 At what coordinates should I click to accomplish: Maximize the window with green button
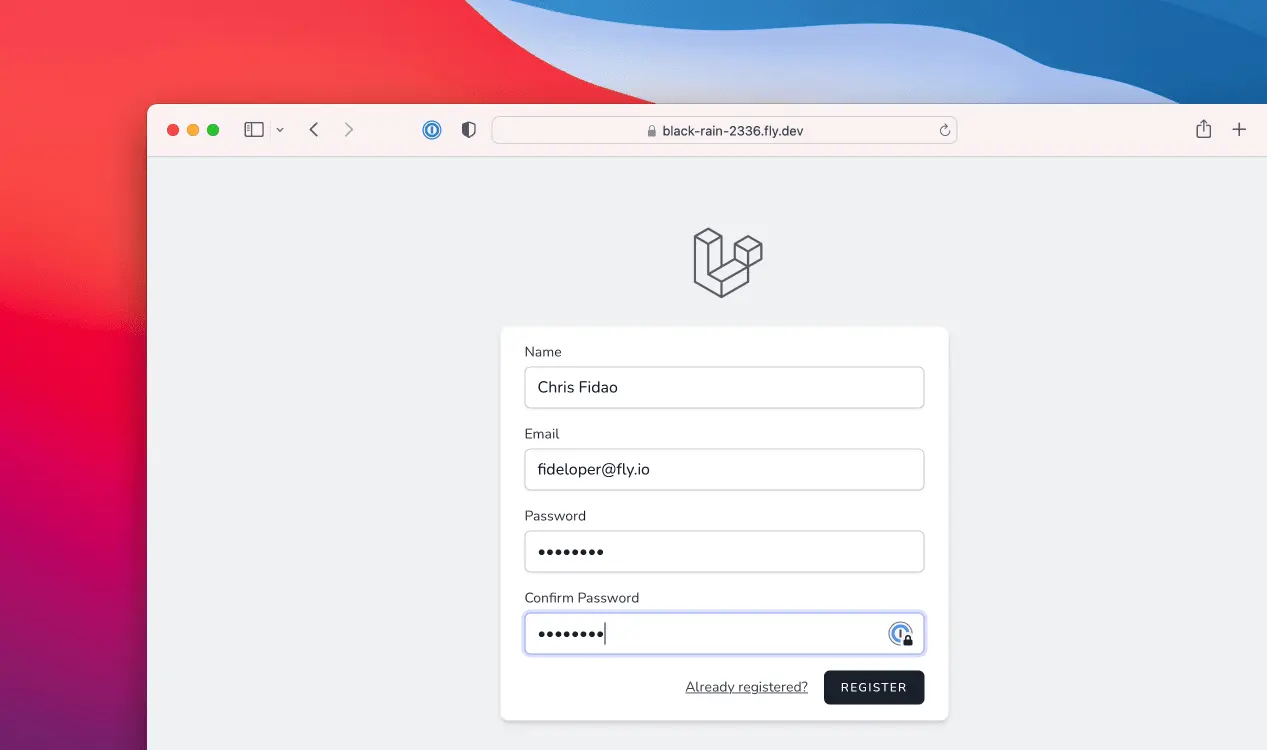tap(213, 130)
